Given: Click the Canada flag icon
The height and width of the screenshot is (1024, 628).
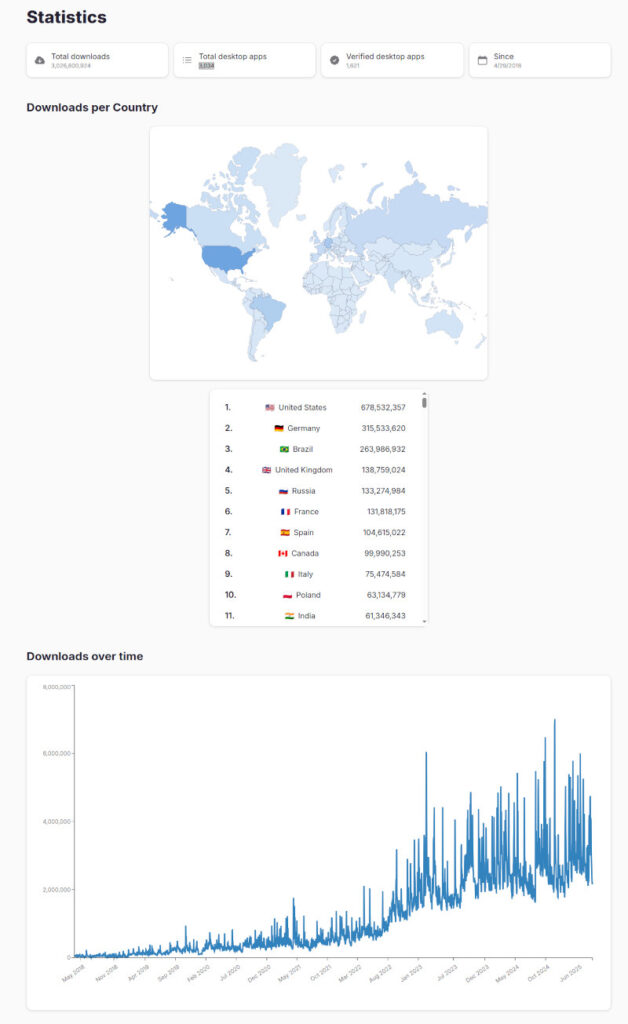Looking at the screenshot, I should pyautogui.click(x=283, y=553).
